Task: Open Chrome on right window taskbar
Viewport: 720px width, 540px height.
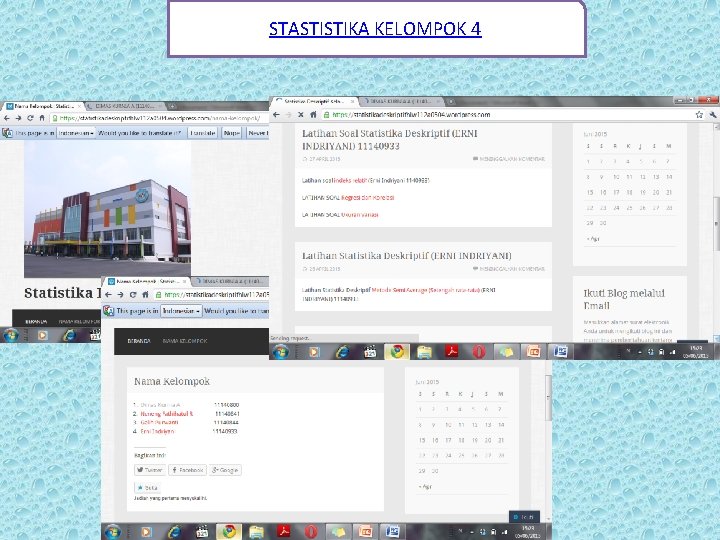Action: click(x=397, y=352)
